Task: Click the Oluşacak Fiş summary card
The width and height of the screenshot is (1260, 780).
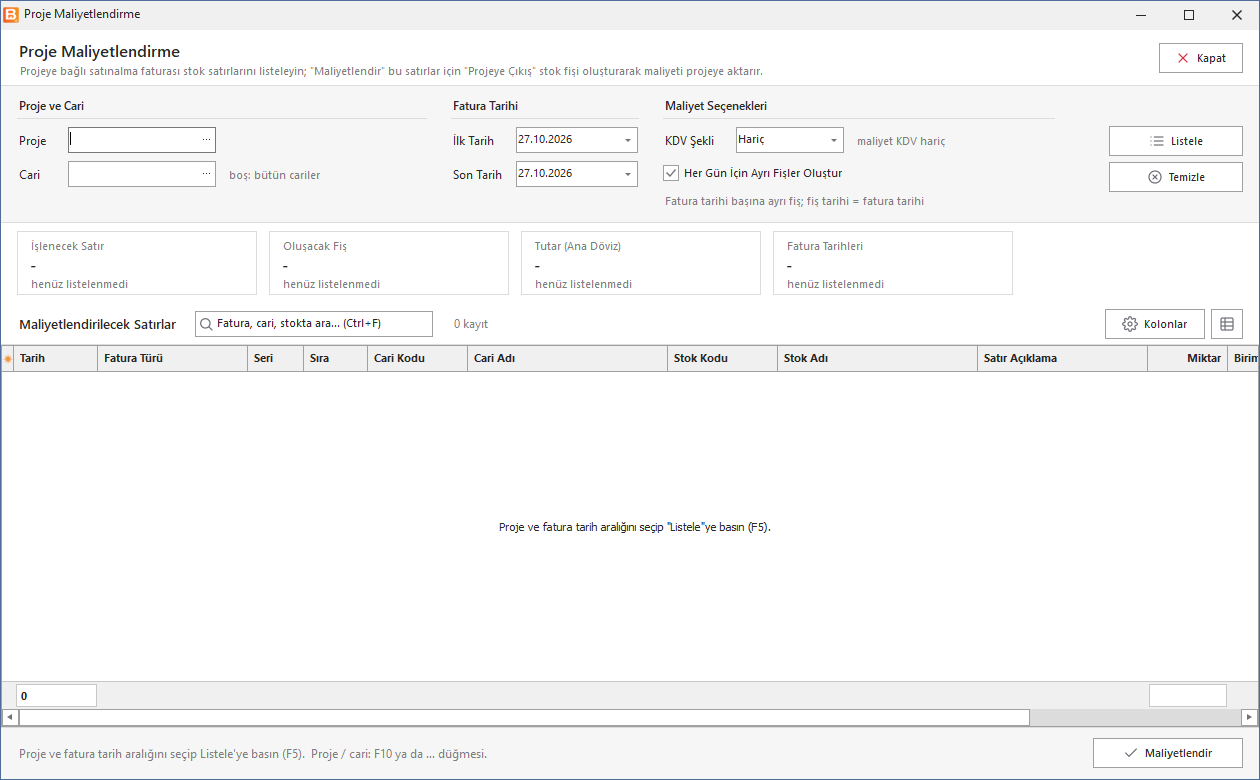Action: (x=389, y=263)
